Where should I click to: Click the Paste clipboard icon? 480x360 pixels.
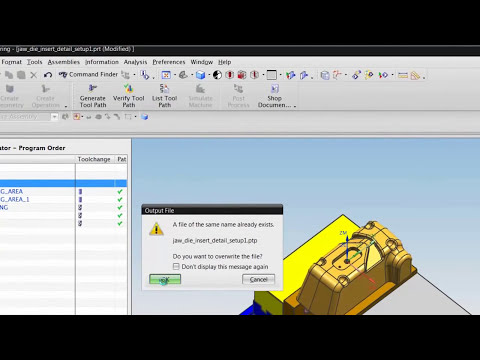(21, 75)
